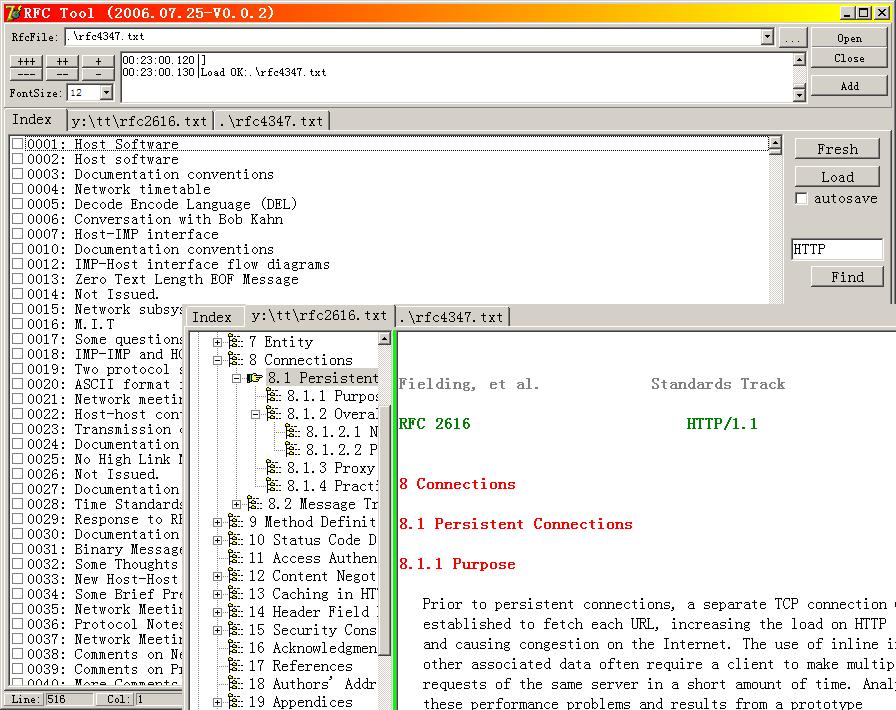This screenshot has height=710, width=896.
Task: Click the RfcFile path field
Action: click(419, 37)
